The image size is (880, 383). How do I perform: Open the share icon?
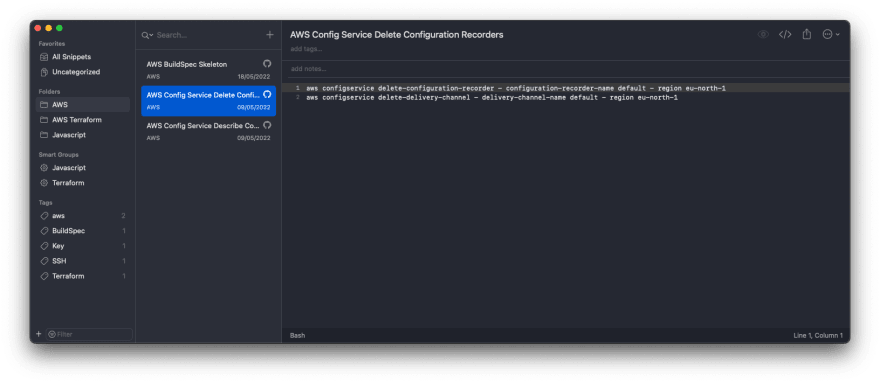[x=806, y=34]
